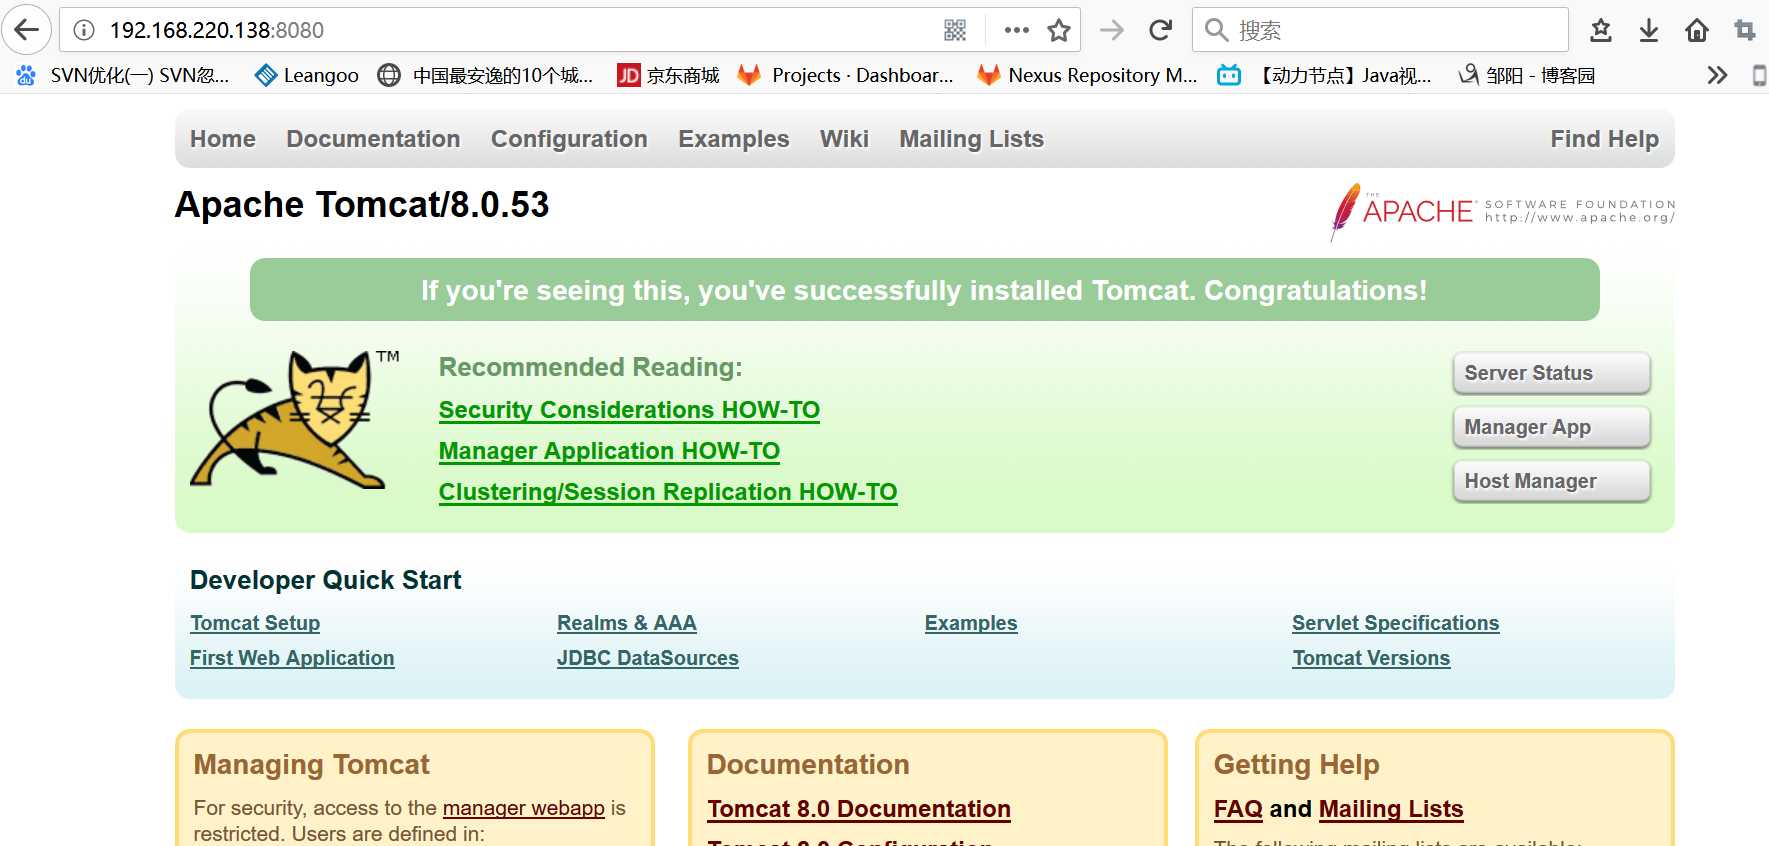
Task: Click the QR code icon in address bar
Action: tap(955, 30)
